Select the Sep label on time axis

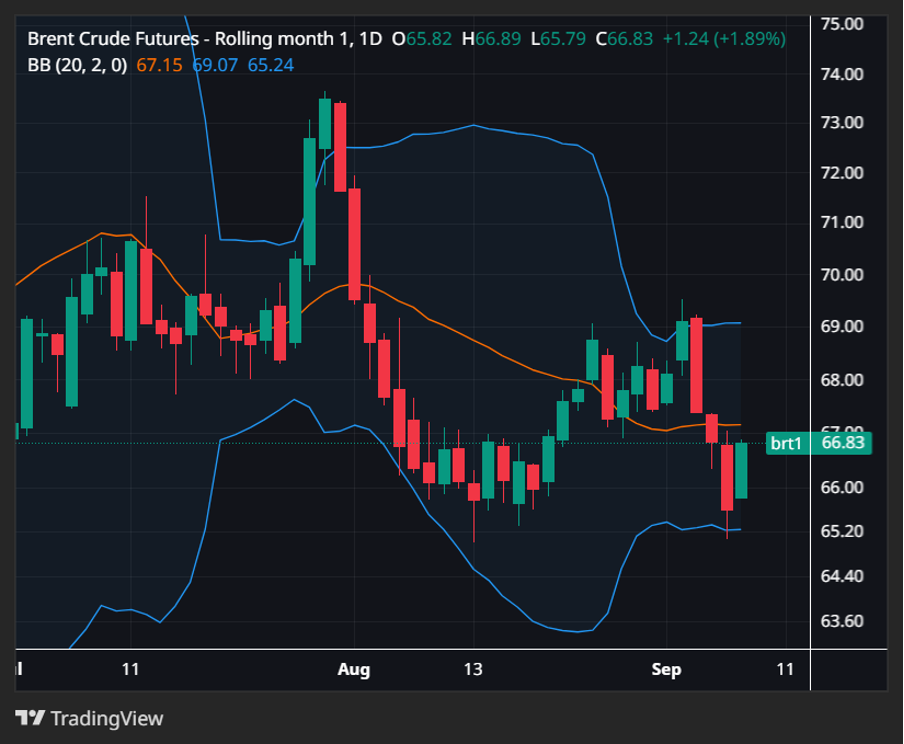pos(666,669)
